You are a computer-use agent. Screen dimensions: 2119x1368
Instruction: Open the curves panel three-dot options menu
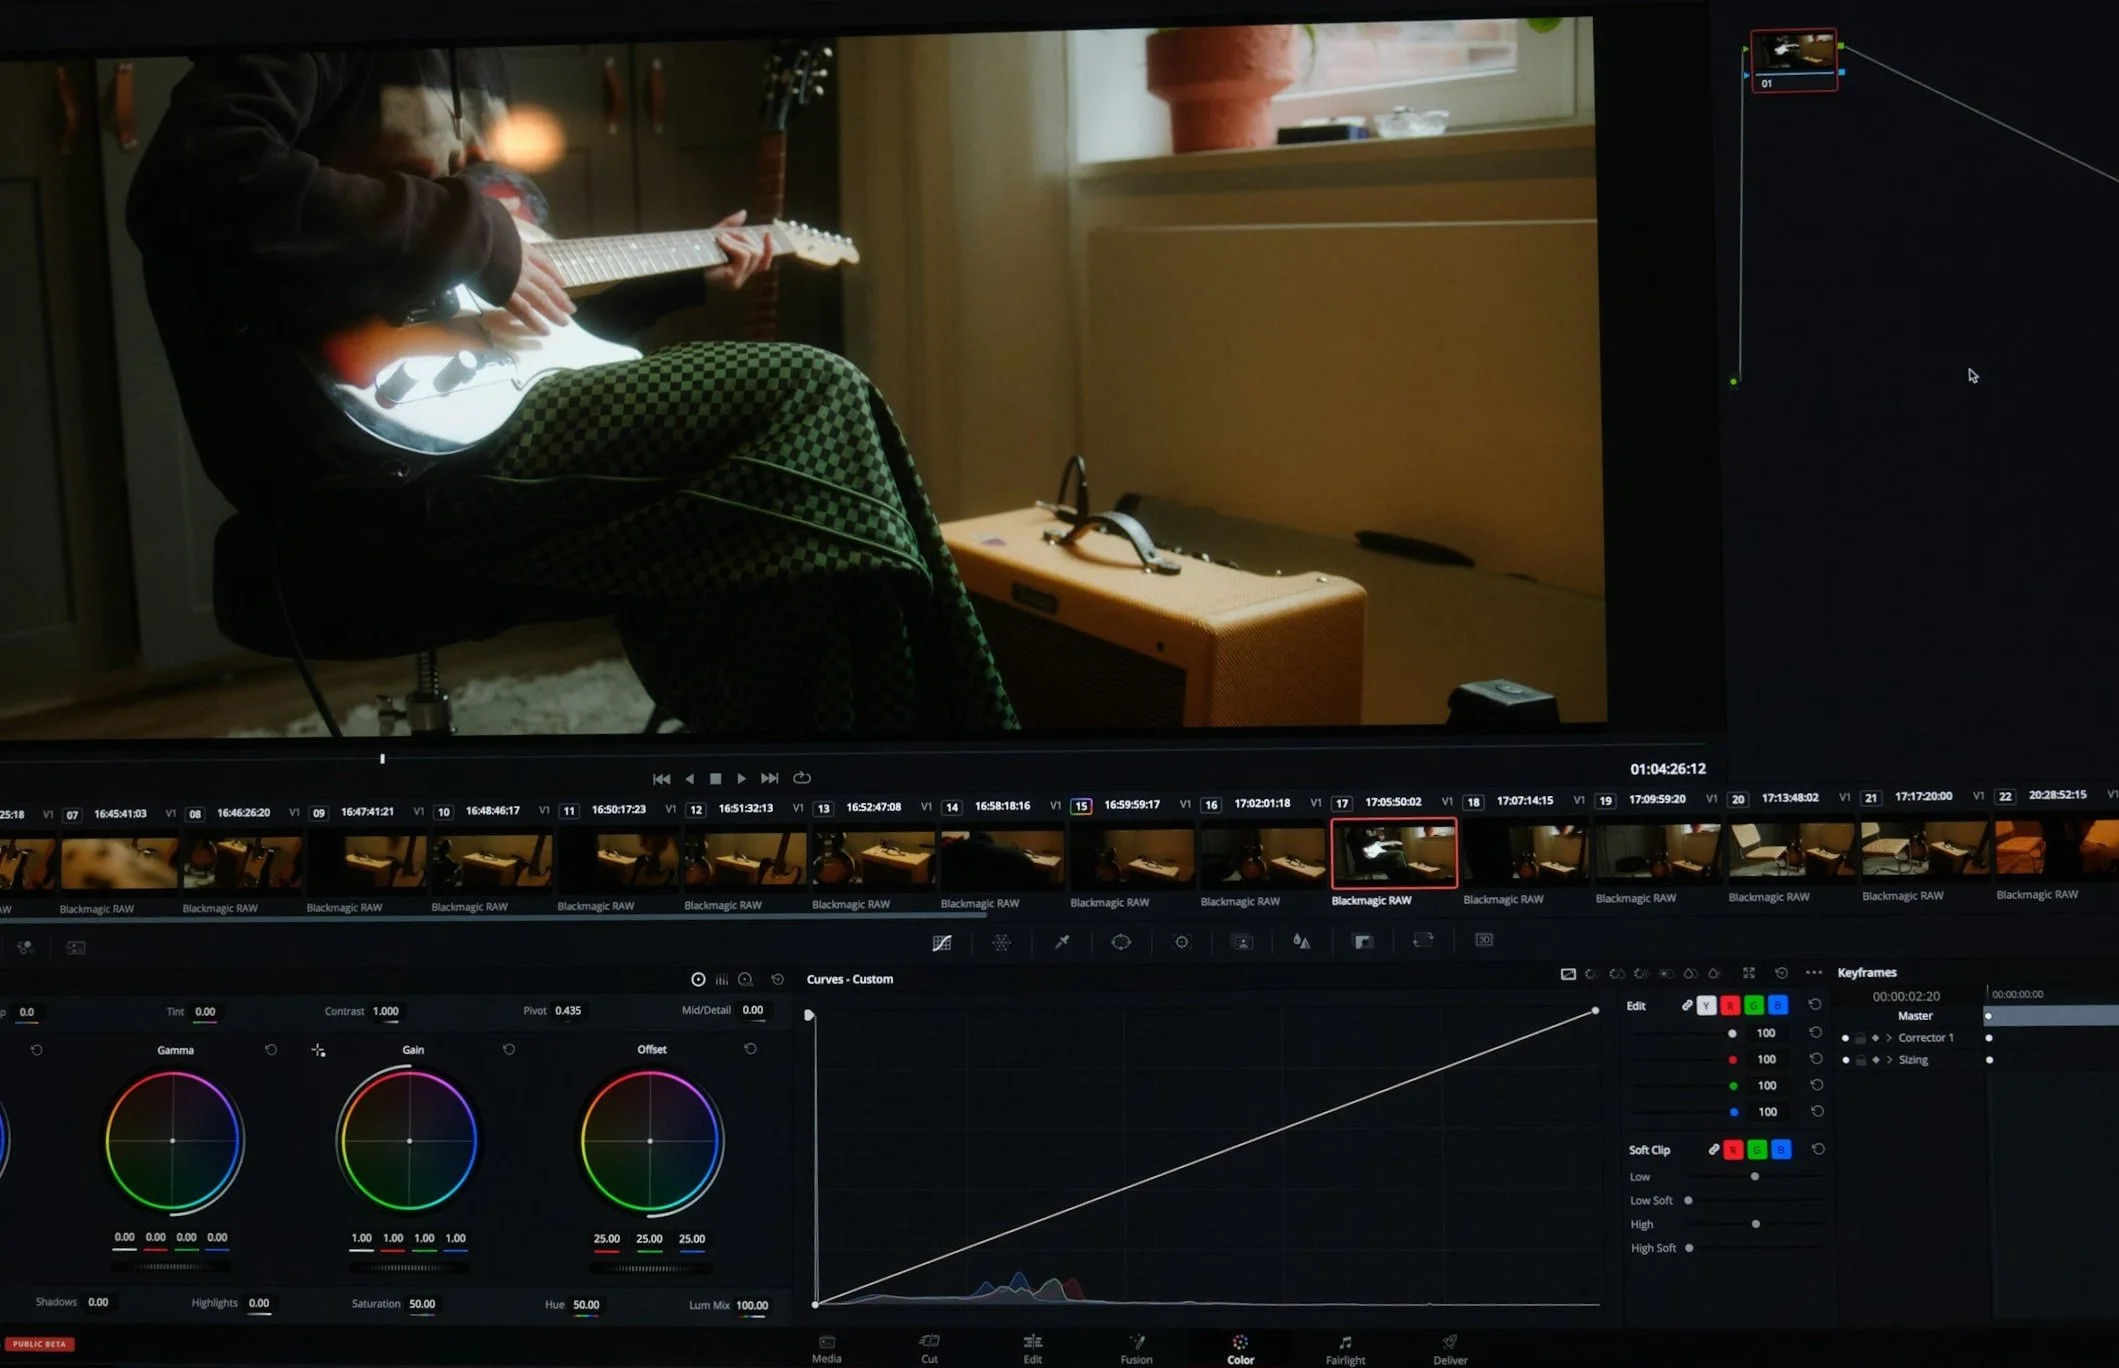pos(1814,973)
